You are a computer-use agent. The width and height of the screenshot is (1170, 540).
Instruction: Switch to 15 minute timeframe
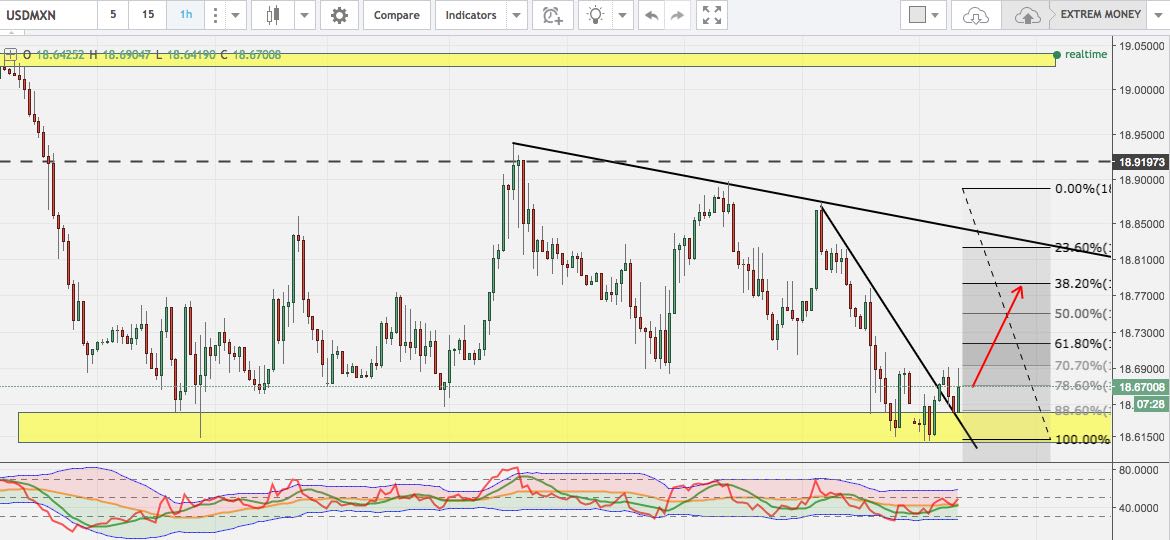(148, 15)
